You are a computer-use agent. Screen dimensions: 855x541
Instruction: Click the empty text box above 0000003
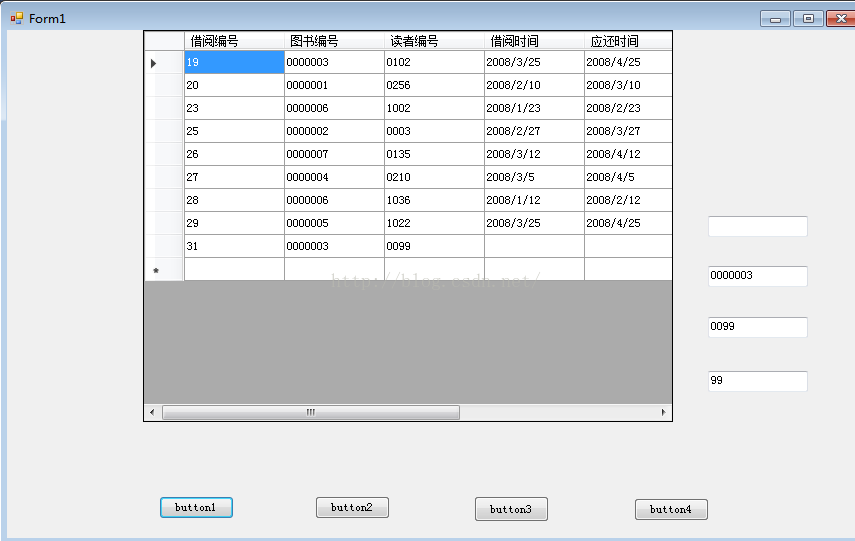point(757,226)
